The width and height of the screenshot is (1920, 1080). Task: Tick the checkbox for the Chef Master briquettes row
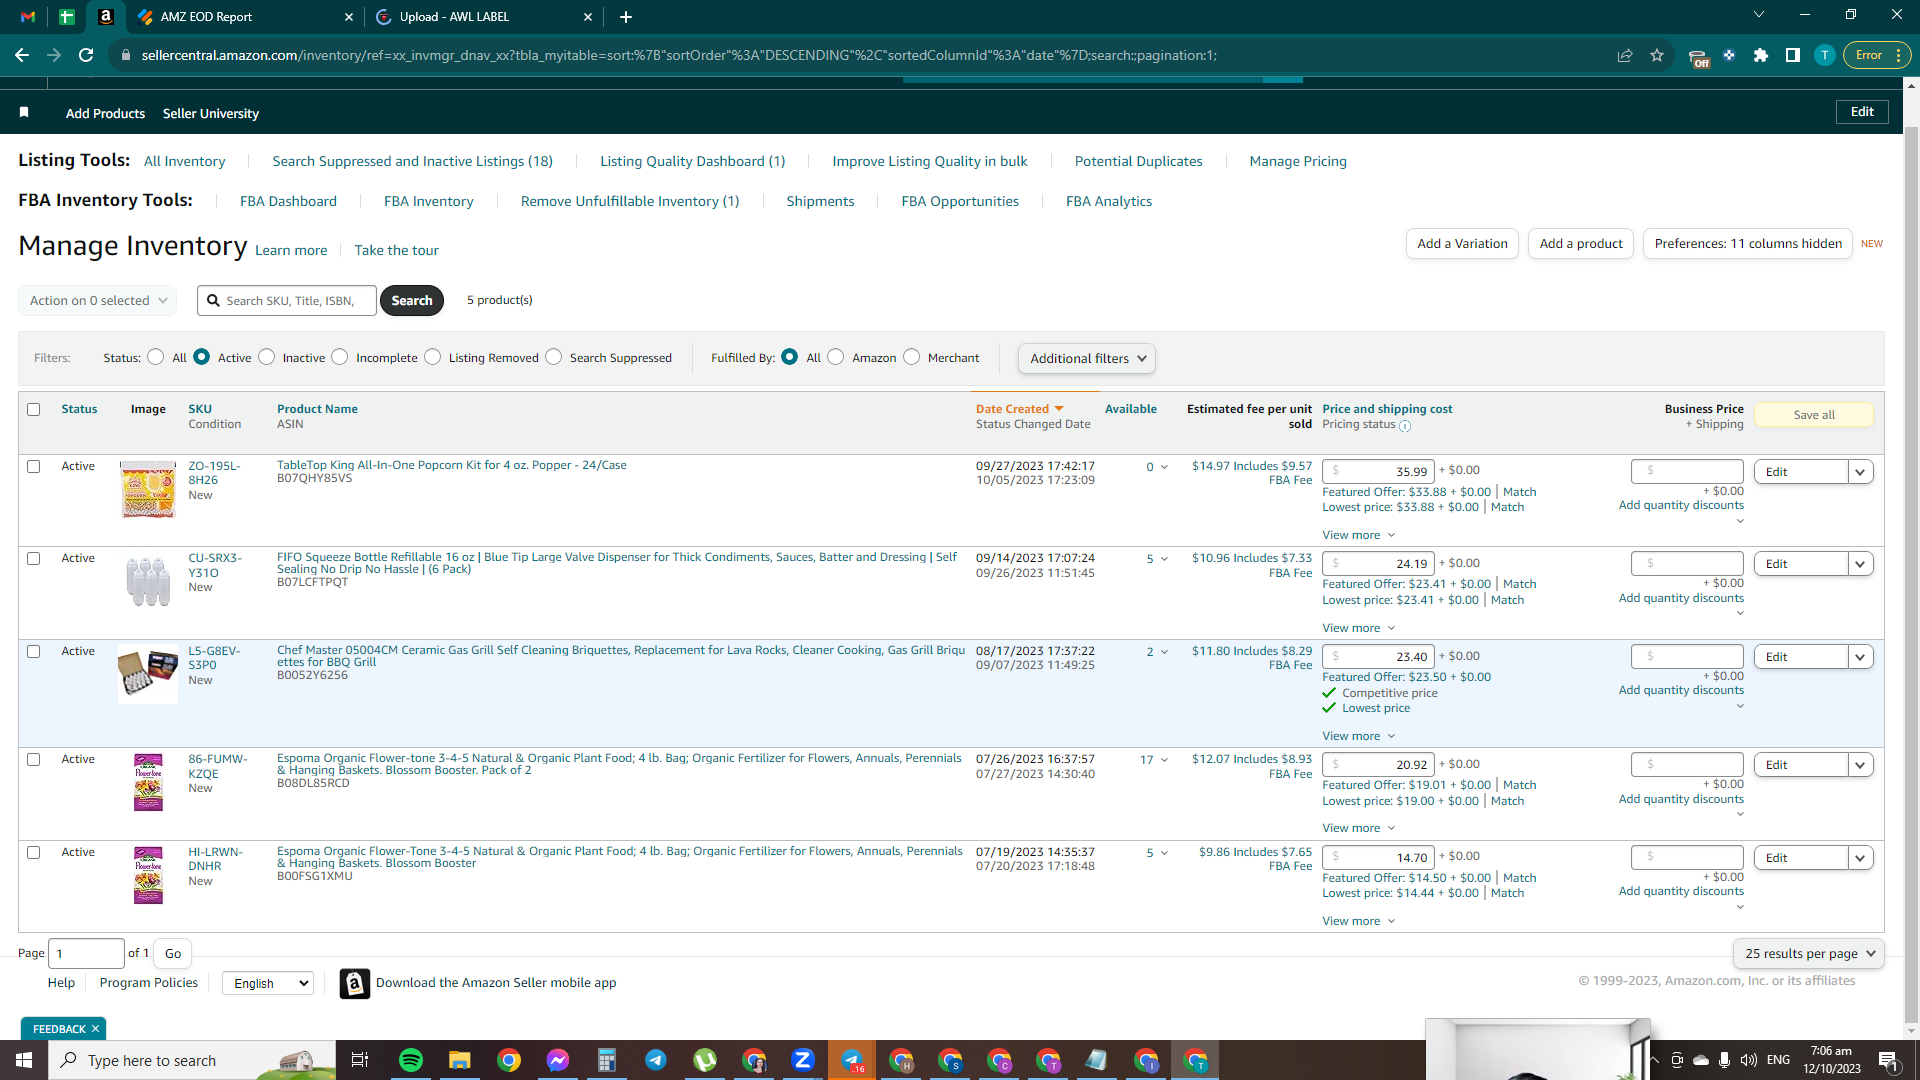34,651
